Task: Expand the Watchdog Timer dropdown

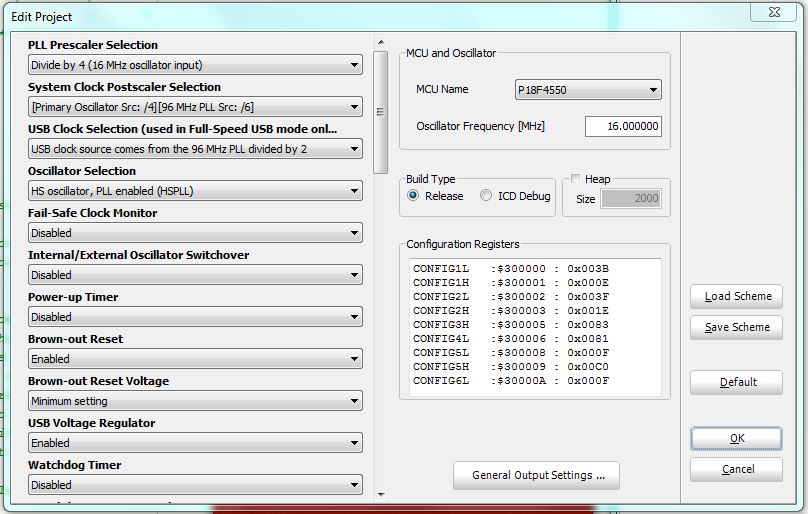Action: pos(195,485)
